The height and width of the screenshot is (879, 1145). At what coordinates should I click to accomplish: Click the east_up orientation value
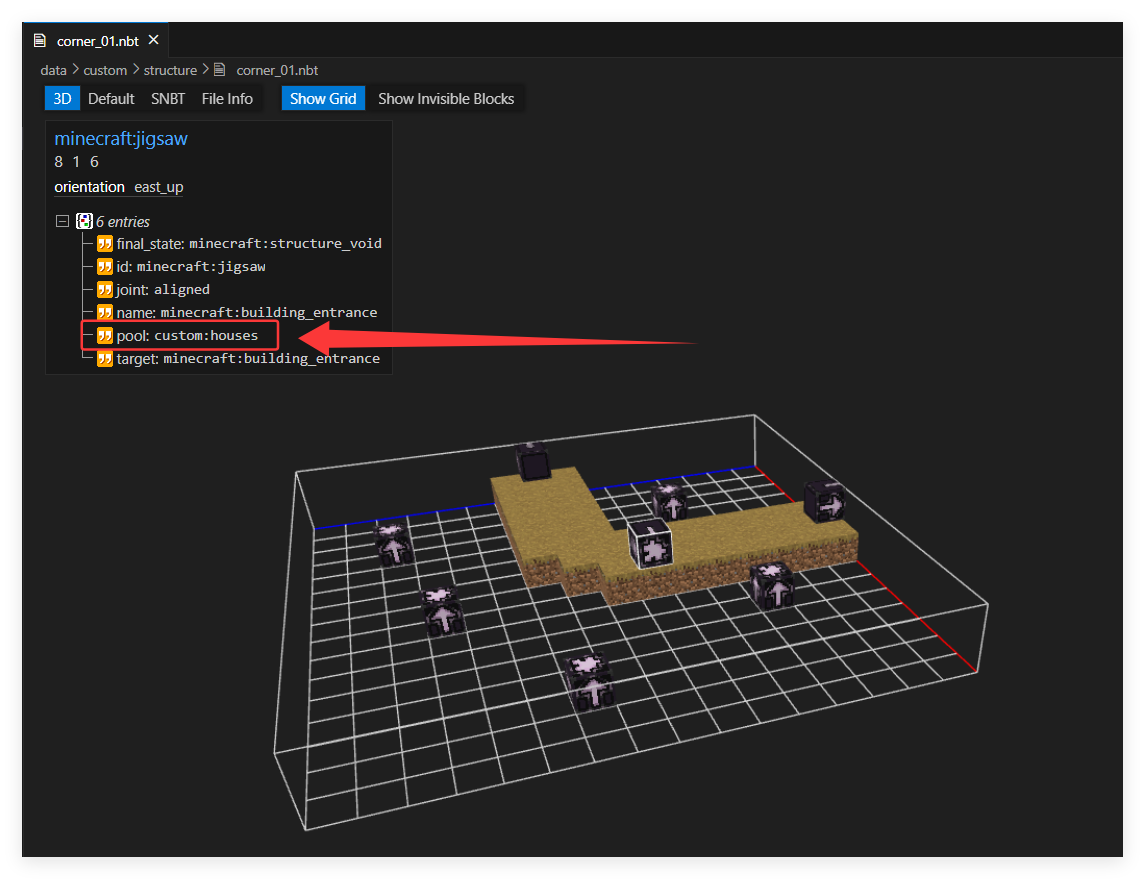(x=158, y=187)
